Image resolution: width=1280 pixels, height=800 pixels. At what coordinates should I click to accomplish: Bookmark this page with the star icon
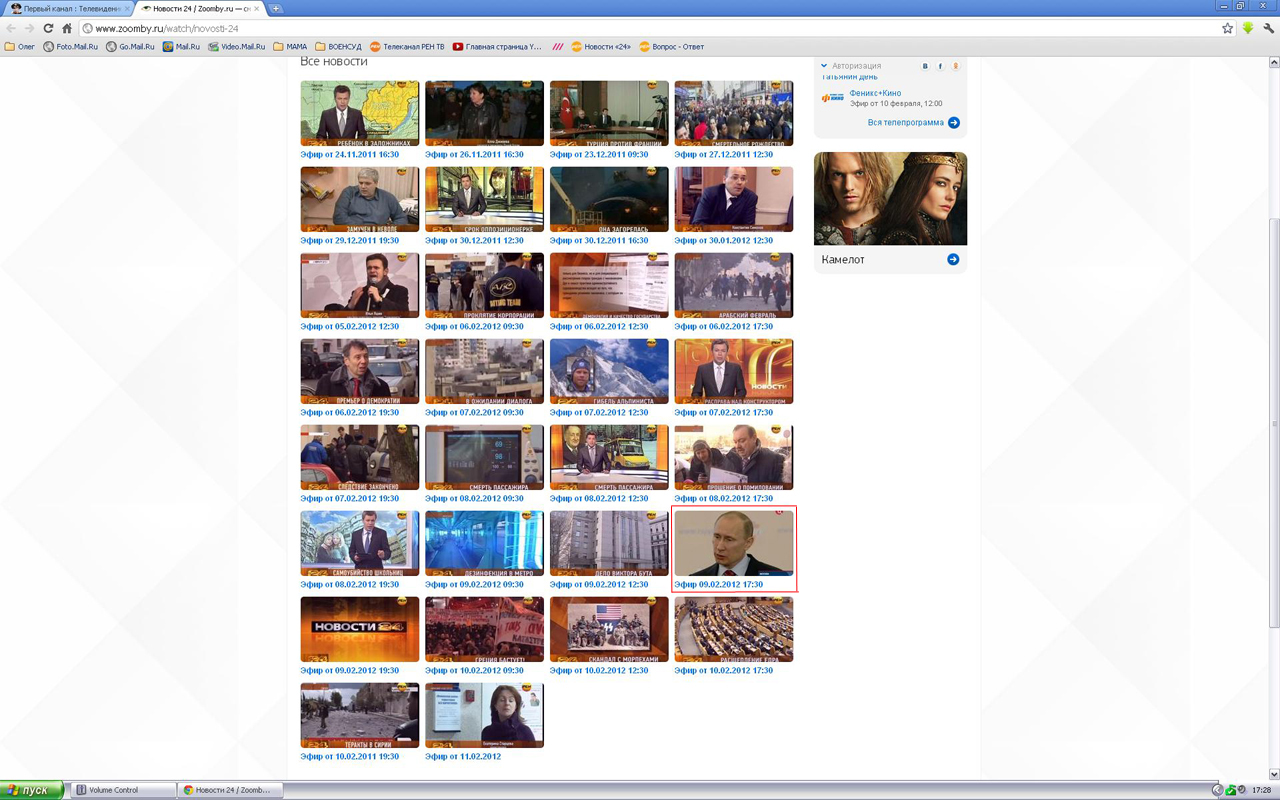[1227, 29]
